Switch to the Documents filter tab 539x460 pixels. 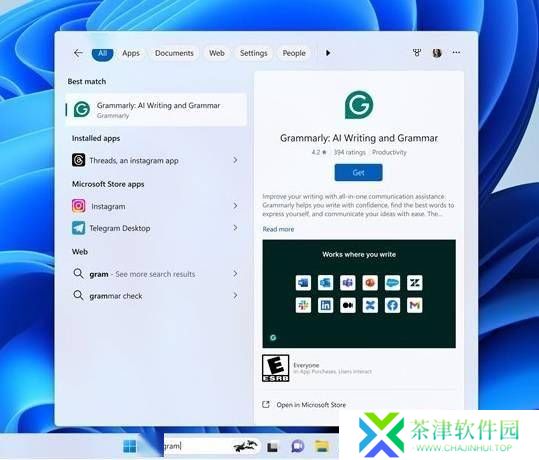click(x=174, y=53)
